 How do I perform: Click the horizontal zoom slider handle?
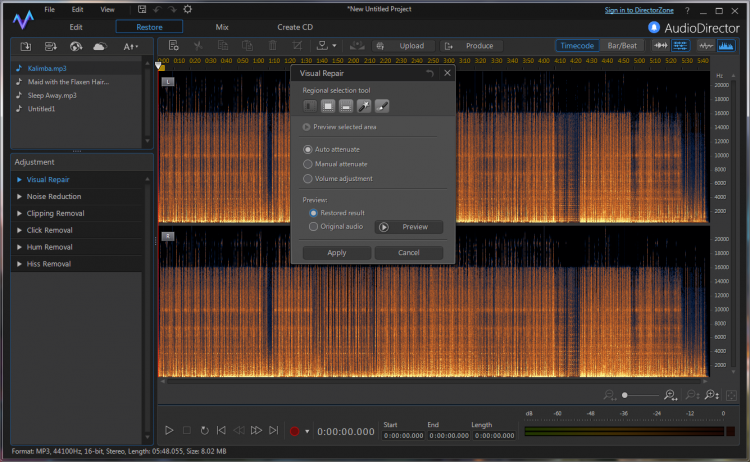coord(625,396)
